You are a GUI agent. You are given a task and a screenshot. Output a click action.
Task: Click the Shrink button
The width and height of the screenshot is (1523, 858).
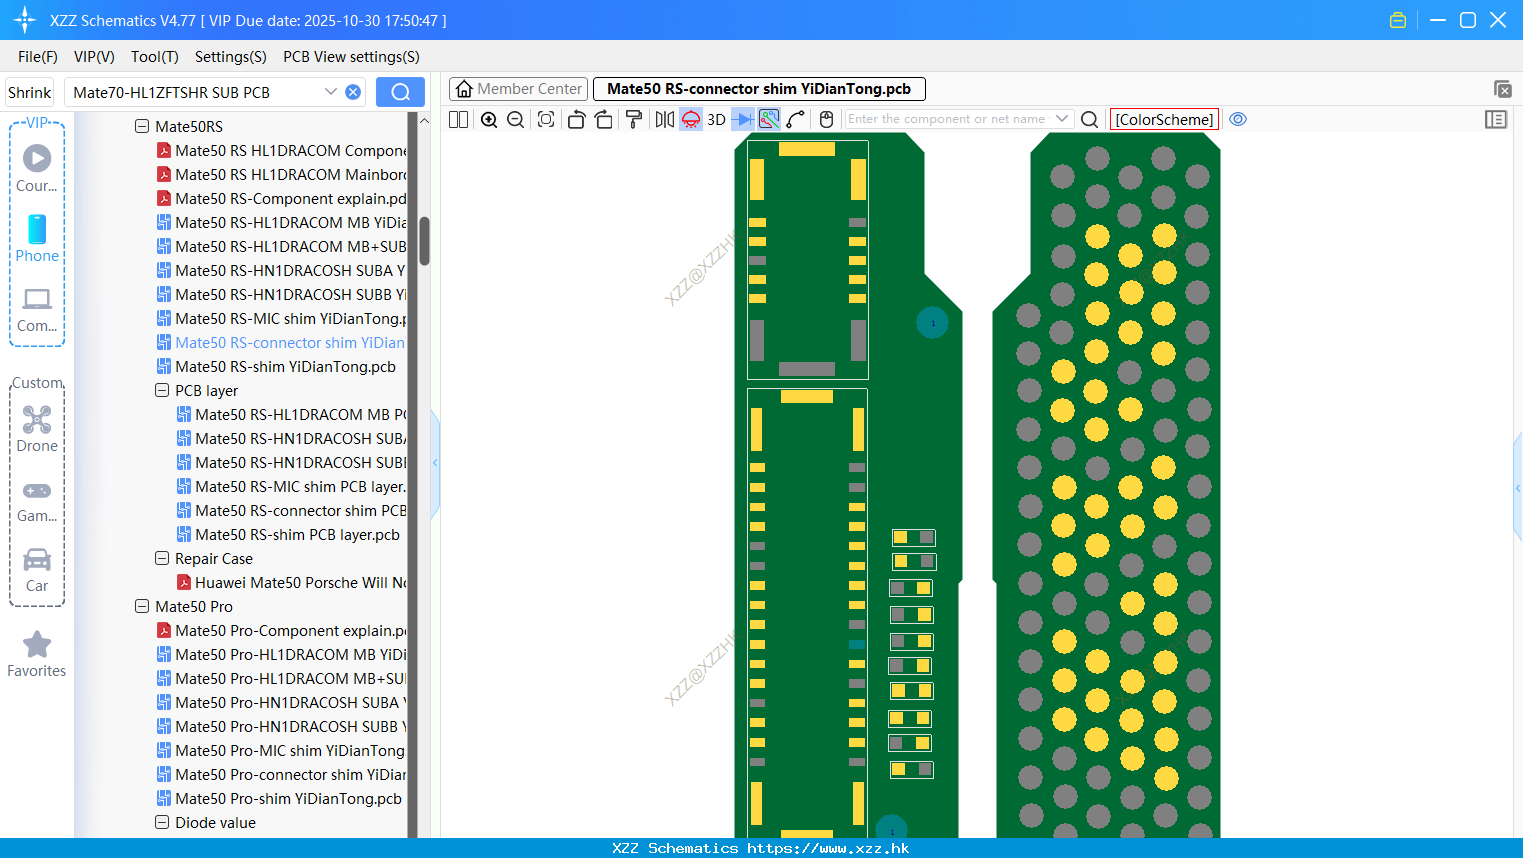(30, 92)
